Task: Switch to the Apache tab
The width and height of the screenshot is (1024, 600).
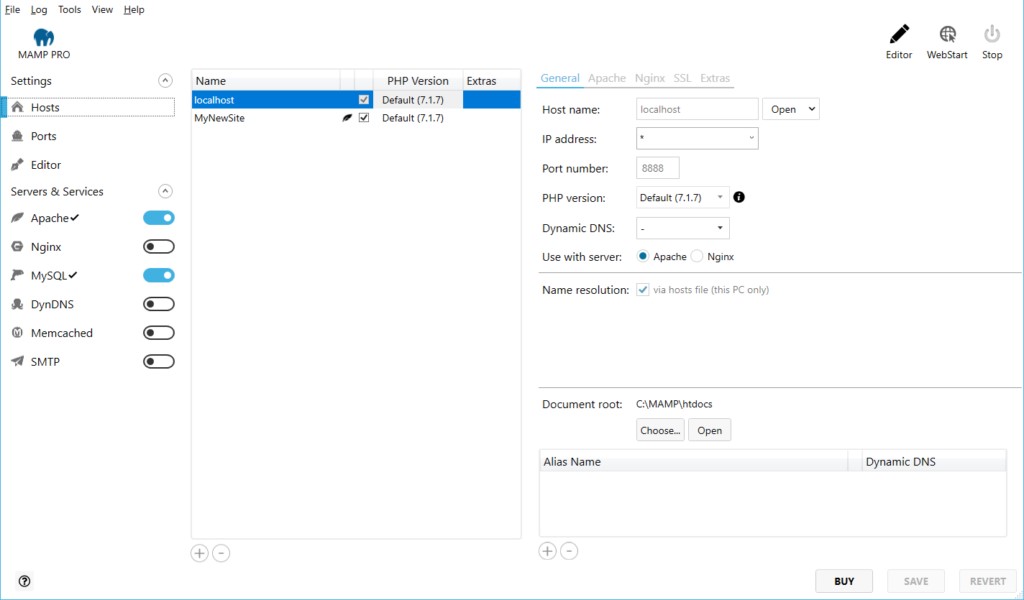Action: point(607,78)
